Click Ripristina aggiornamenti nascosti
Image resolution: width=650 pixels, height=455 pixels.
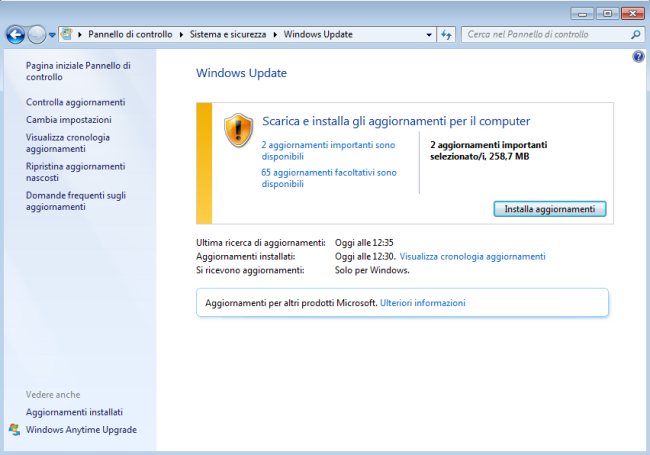75,172
